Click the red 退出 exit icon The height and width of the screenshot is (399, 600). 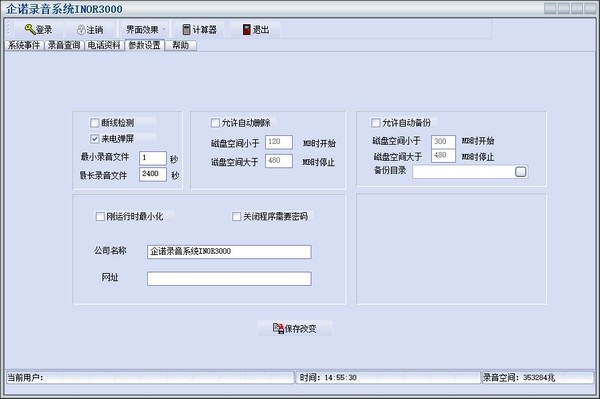pos(246,29)
